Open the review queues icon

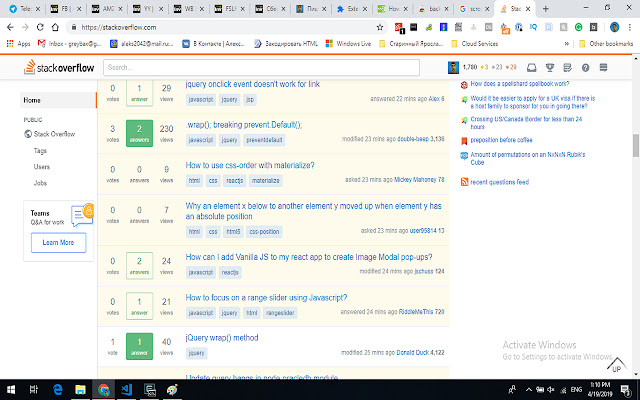[x=567, y=67]
